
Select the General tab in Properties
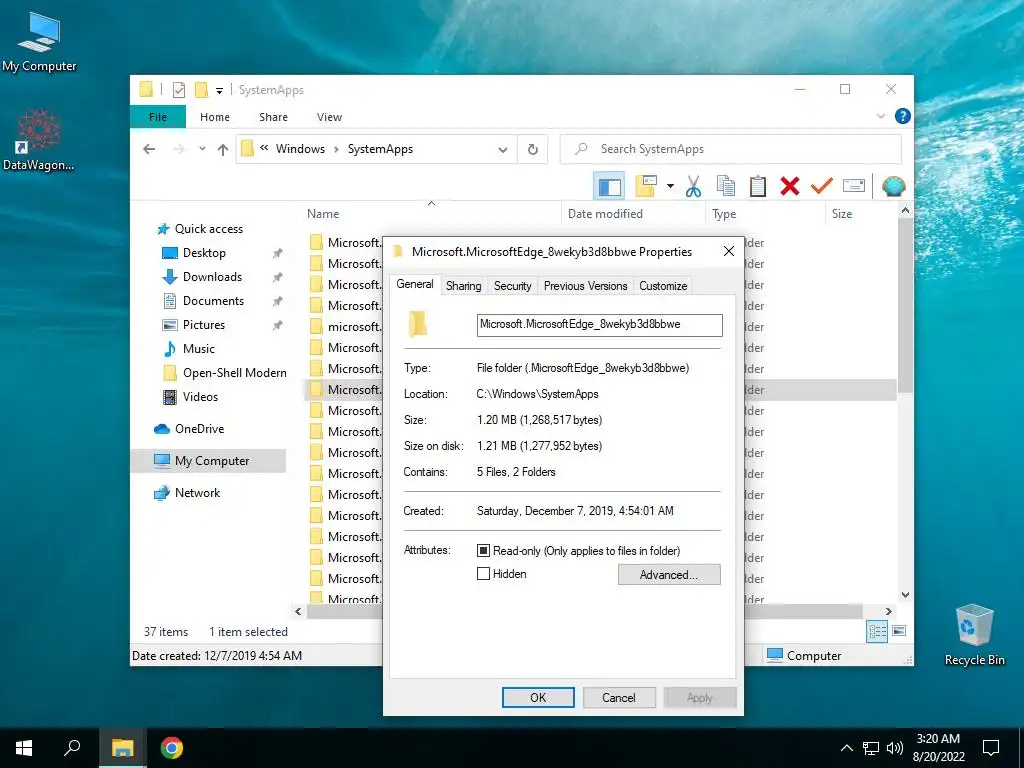pos(415,284)
